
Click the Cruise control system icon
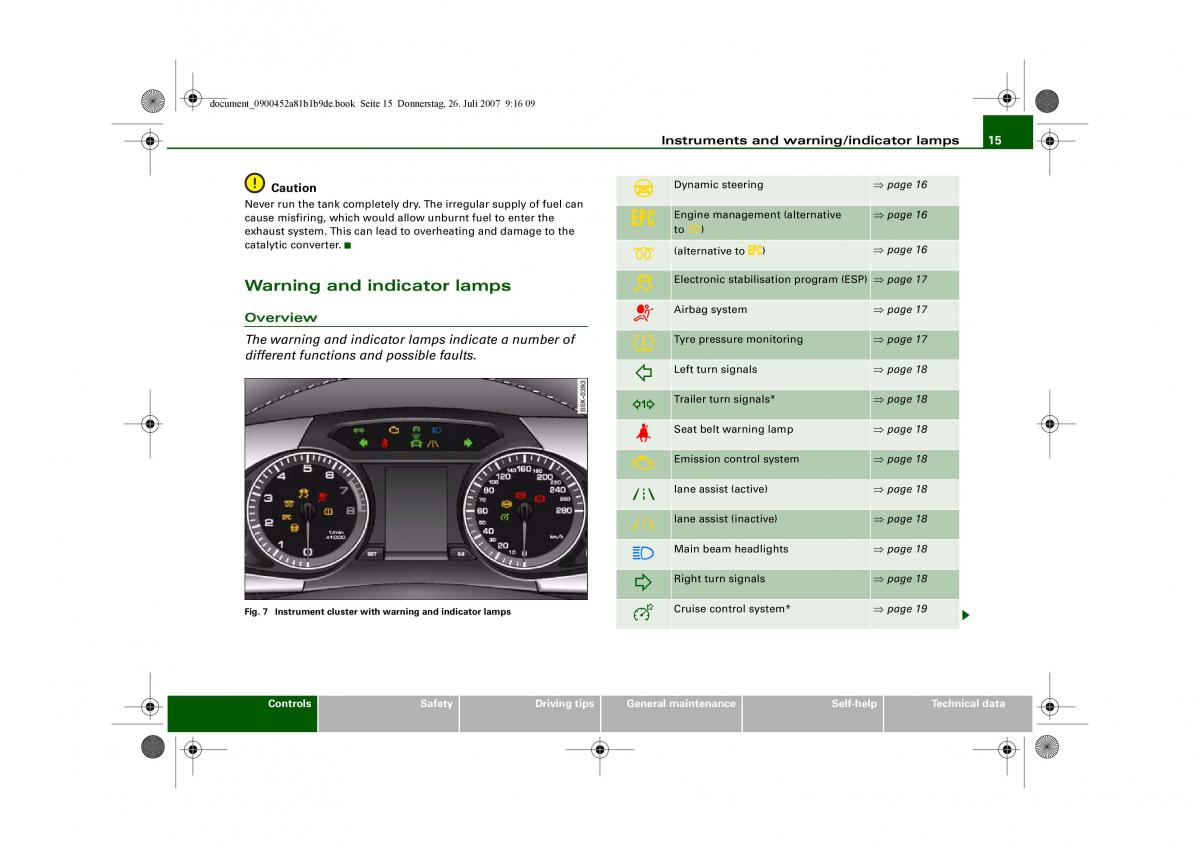coord(643,613)
